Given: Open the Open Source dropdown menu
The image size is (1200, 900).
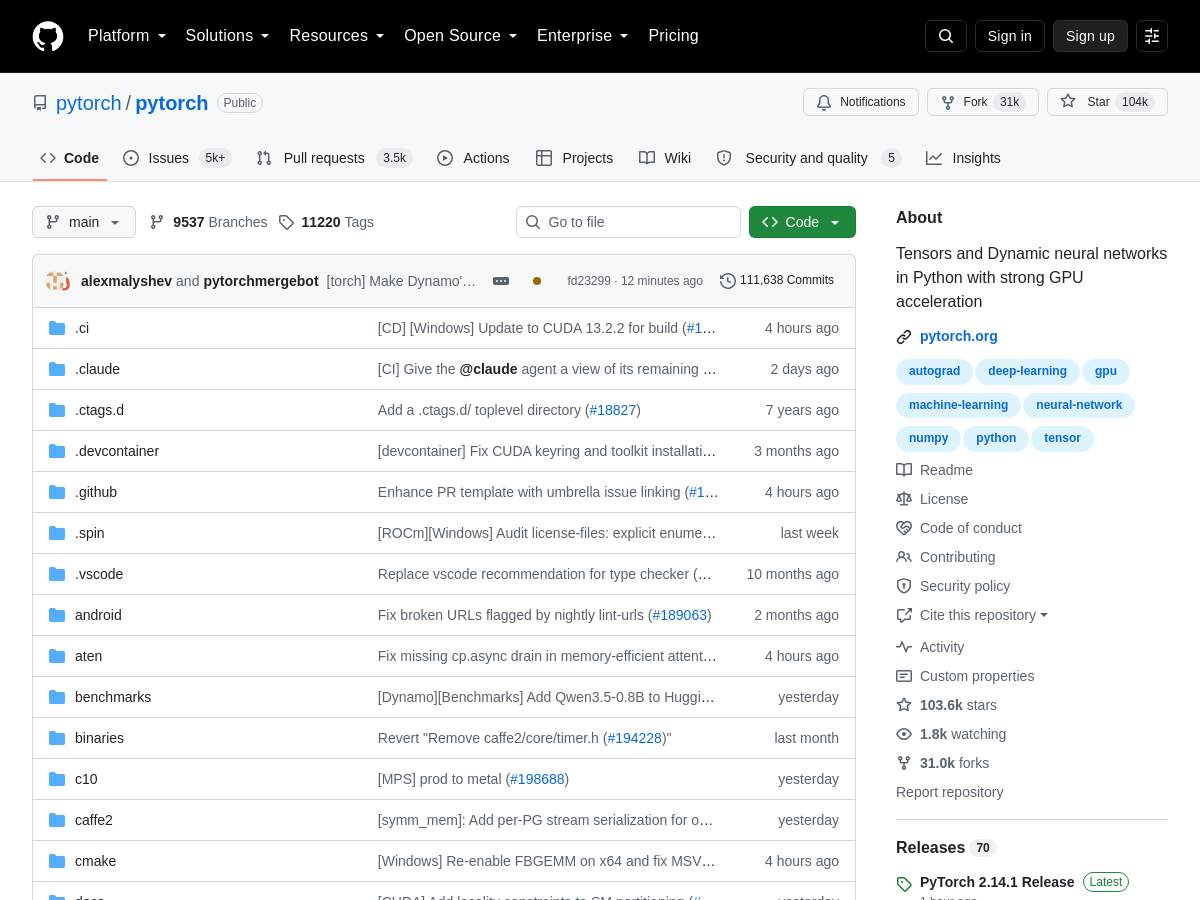Looking at the screenshot, I should point(461,36).
